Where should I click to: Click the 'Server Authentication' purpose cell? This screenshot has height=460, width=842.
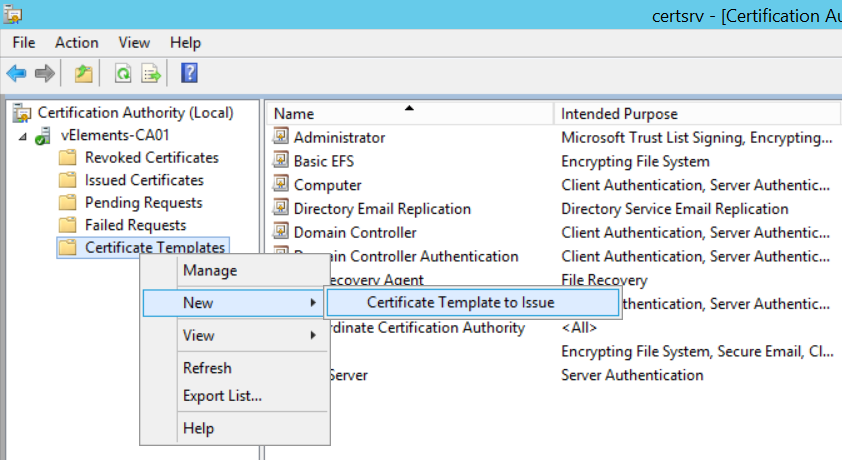[x=632, y=375]
